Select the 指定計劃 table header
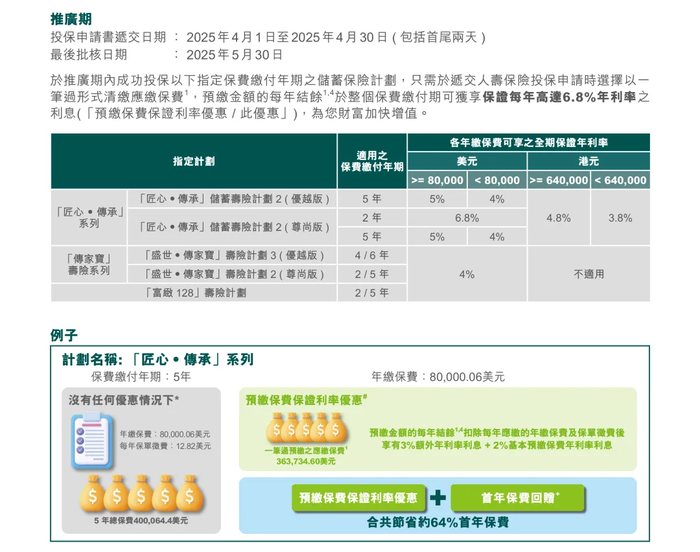 tap(194, 161)
